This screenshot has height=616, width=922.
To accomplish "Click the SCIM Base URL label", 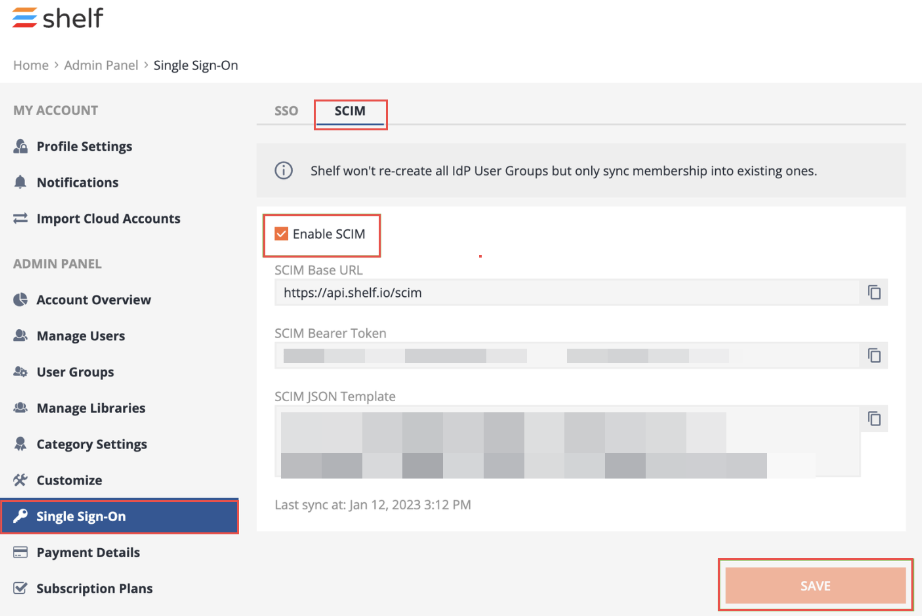I will pos(319,270).
